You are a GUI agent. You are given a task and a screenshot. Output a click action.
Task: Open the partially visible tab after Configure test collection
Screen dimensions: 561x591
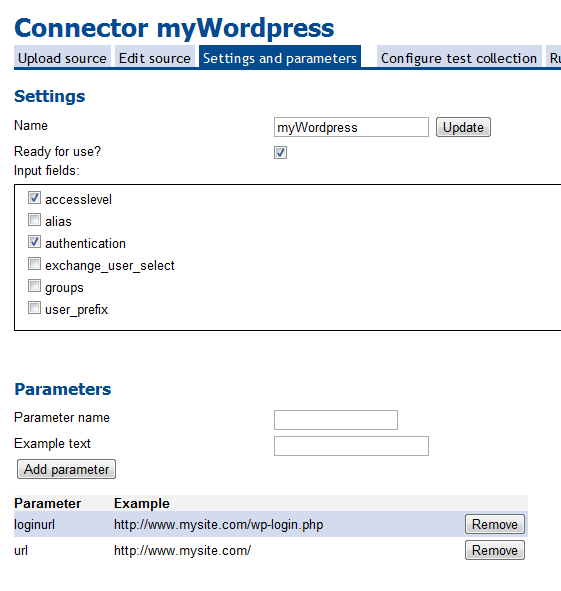click(553, 57)
